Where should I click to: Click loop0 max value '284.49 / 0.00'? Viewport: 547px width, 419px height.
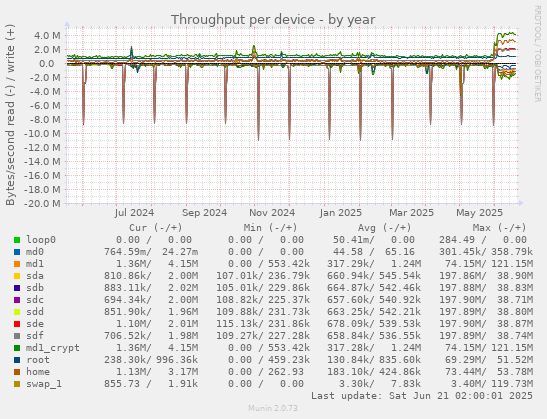click(483, 240)
